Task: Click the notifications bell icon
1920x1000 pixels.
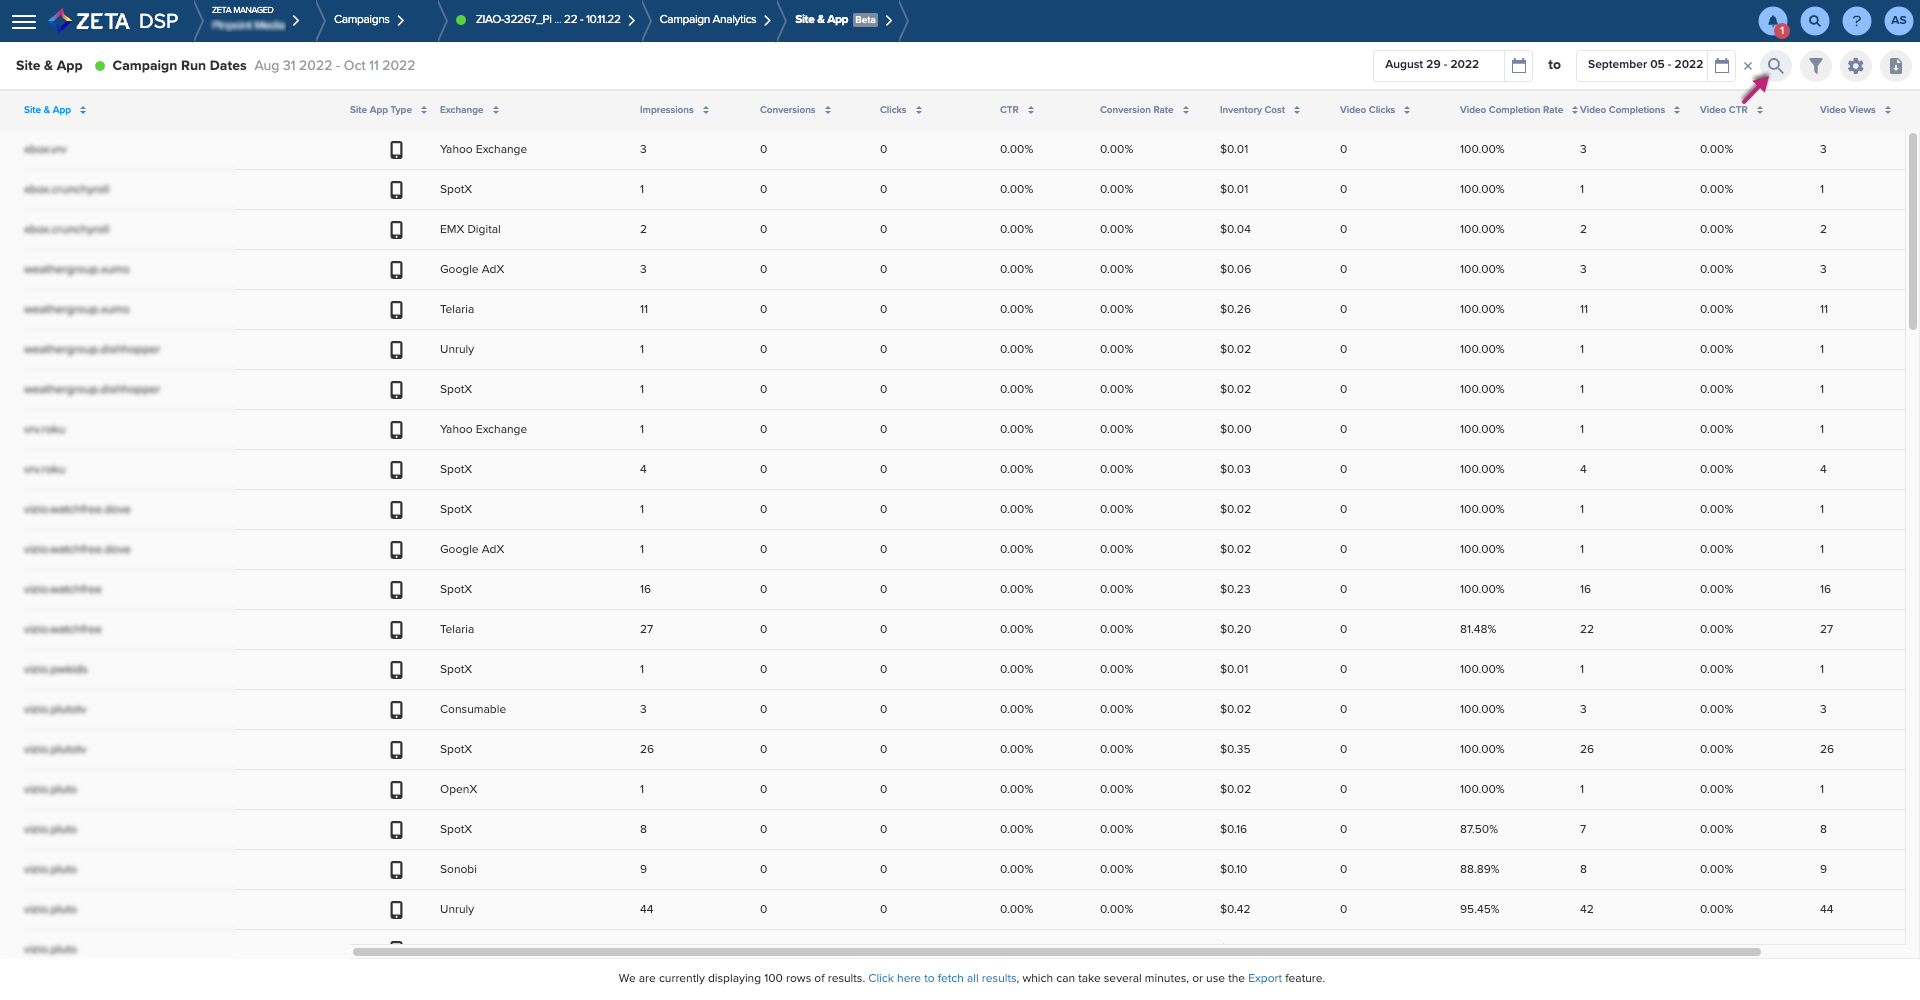Action: point(1773,21)
